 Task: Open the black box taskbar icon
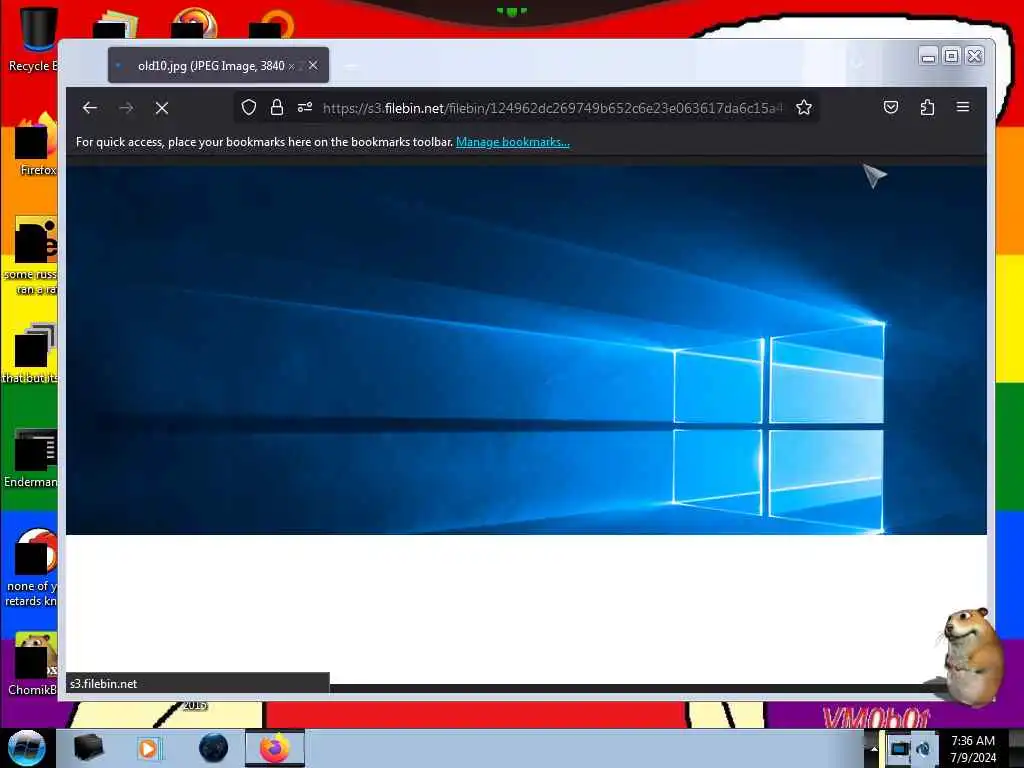(89, 748)
